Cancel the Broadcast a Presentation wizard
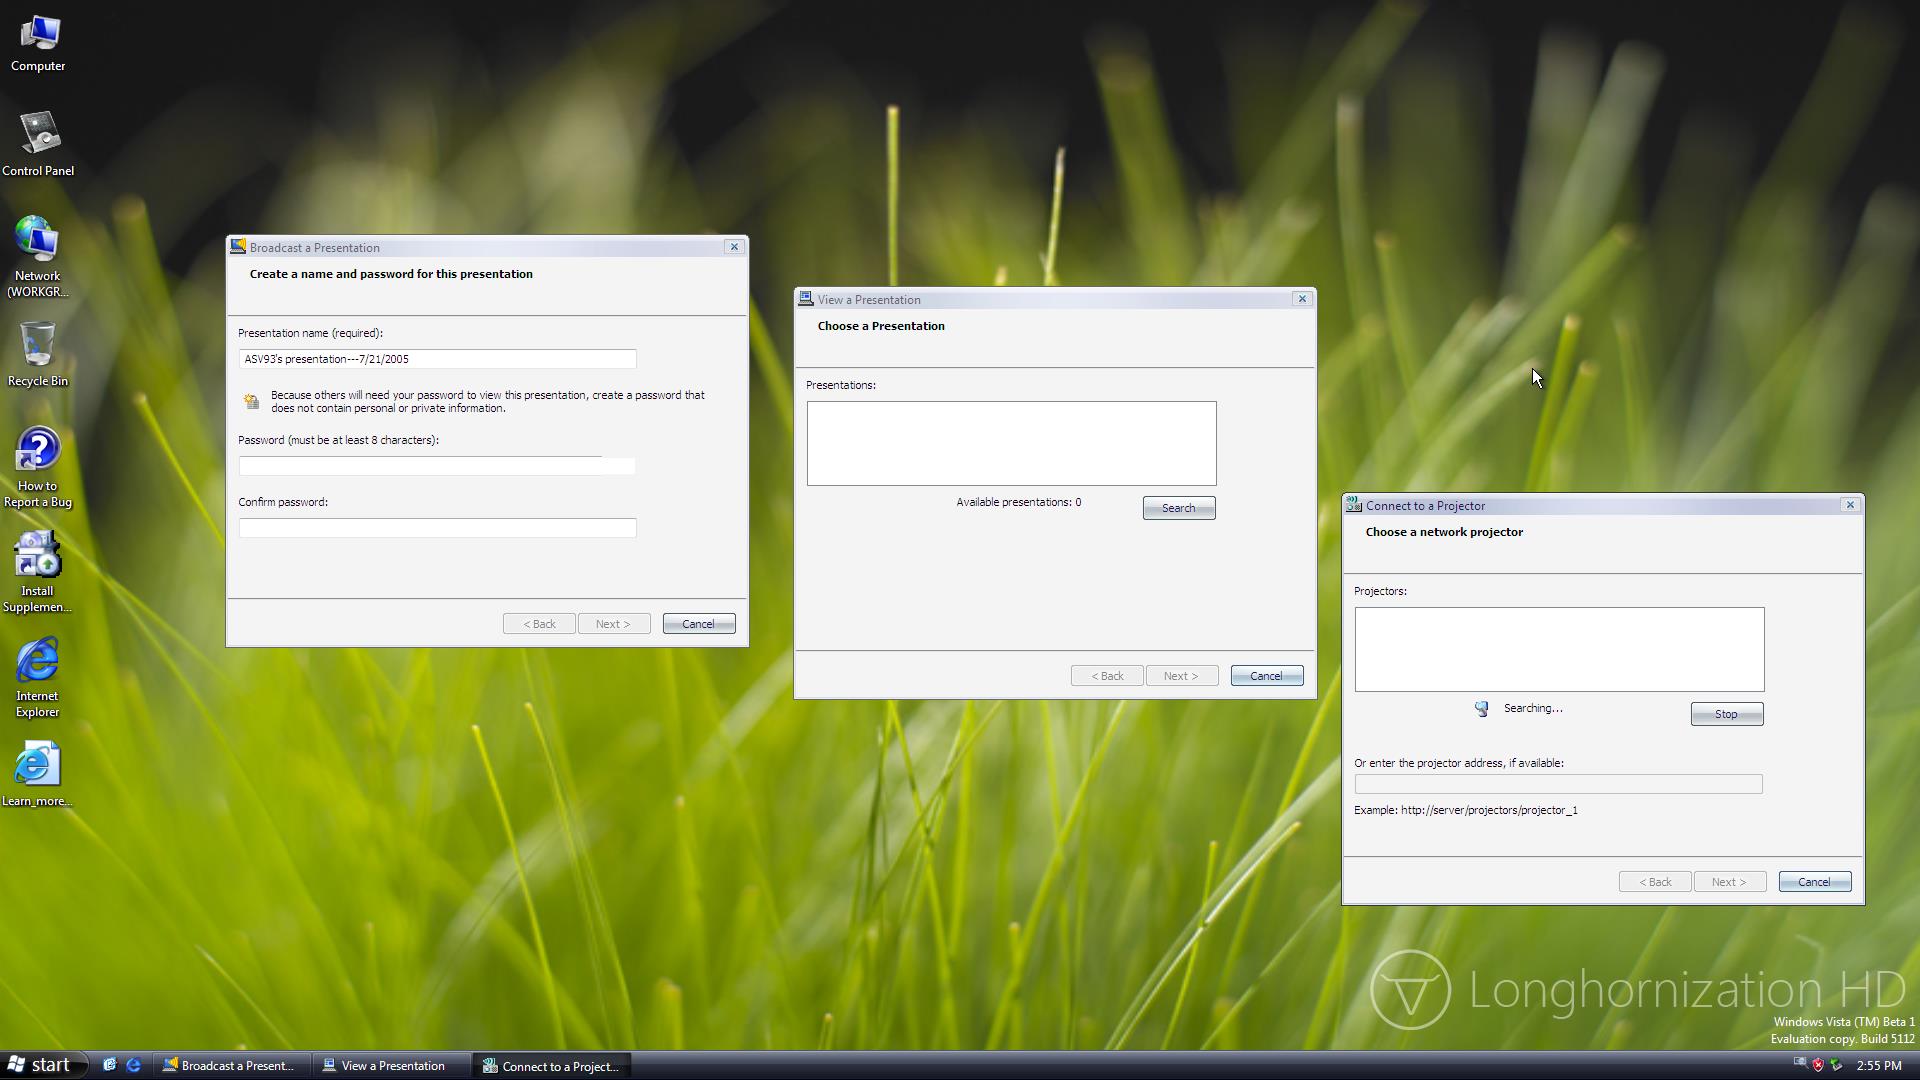1920x1080 pixels. 698,624
